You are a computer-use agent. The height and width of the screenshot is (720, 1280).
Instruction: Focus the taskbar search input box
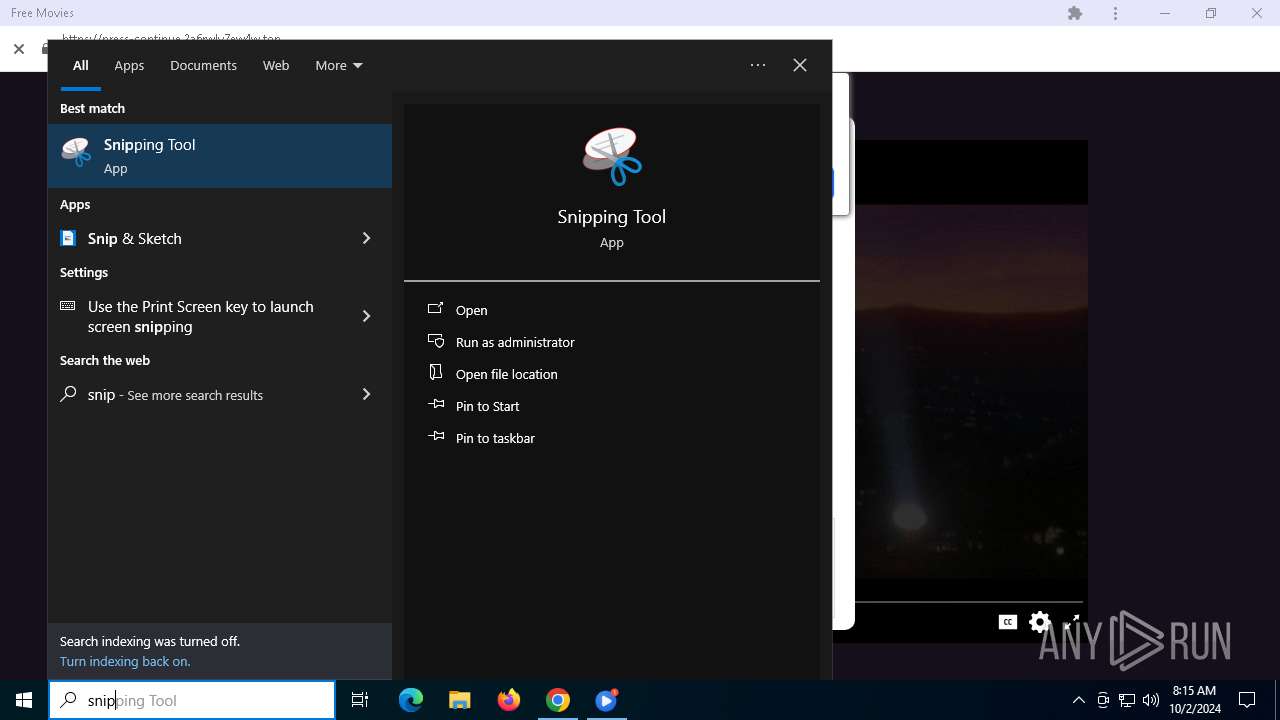pyautogui.click(x=192, y=700)
